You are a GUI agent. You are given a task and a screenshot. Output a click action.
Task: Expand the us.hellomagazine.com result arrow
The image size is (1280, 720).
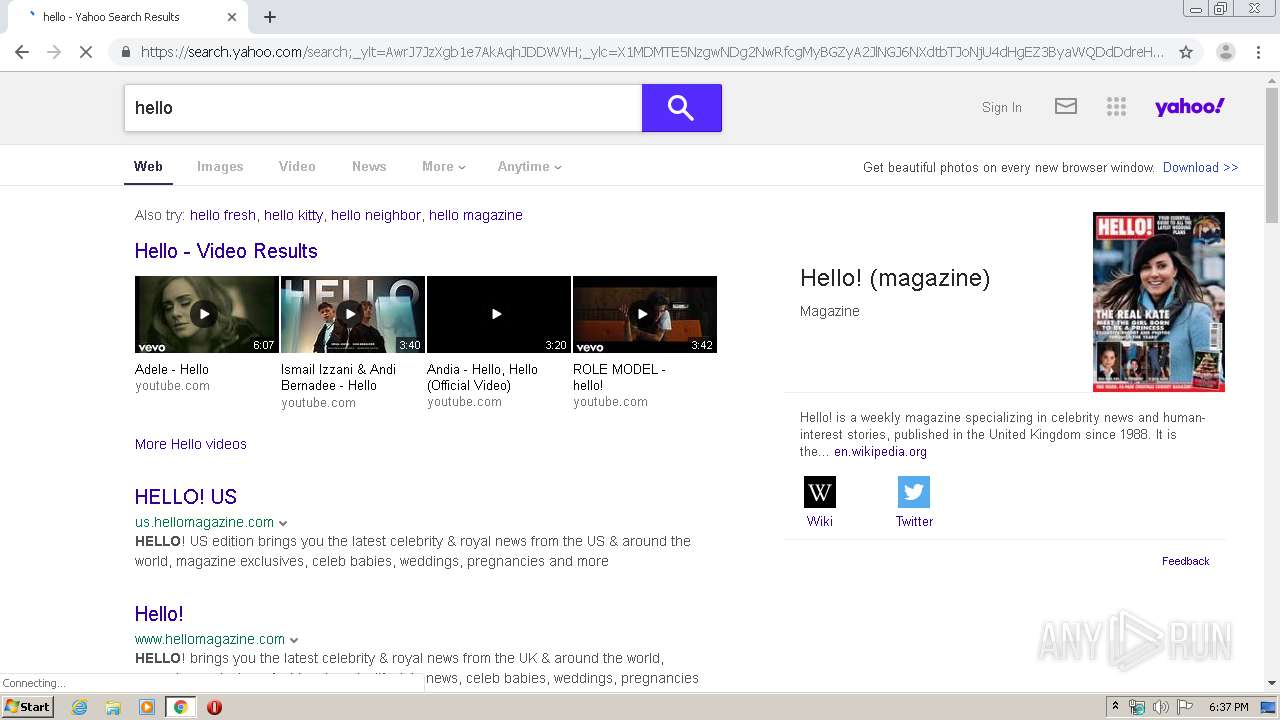coord(283,523)
